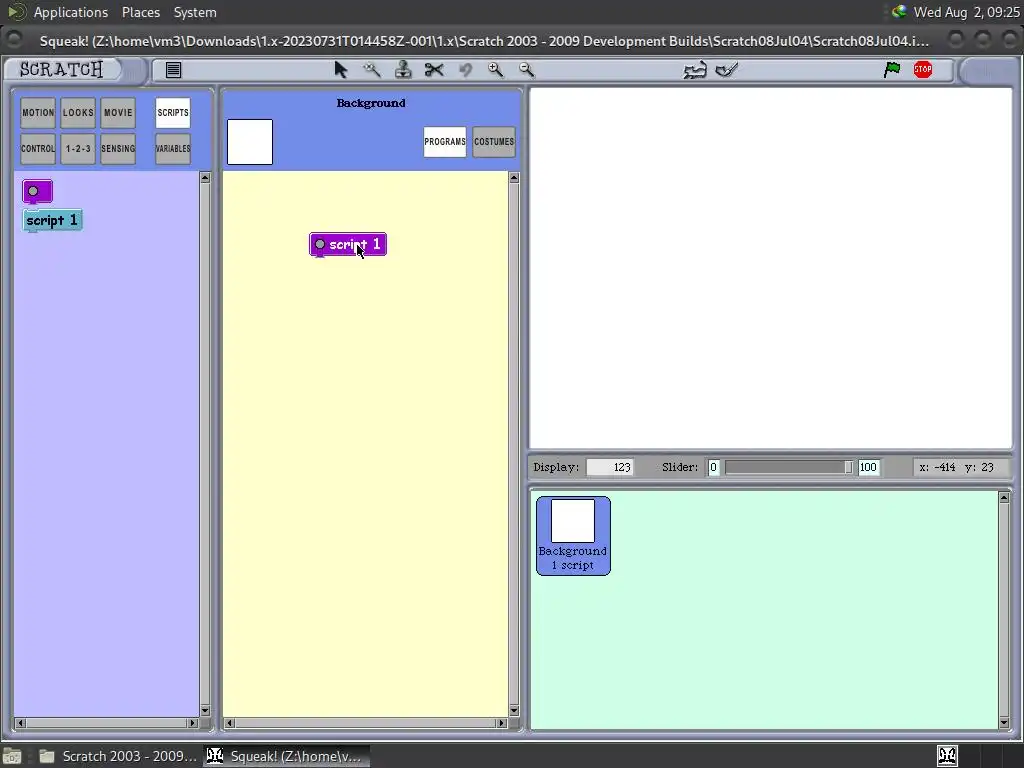Select the arrow pointer tool
The height and width of the screenshot is (768, 1024).
click(x=340, y=70)
